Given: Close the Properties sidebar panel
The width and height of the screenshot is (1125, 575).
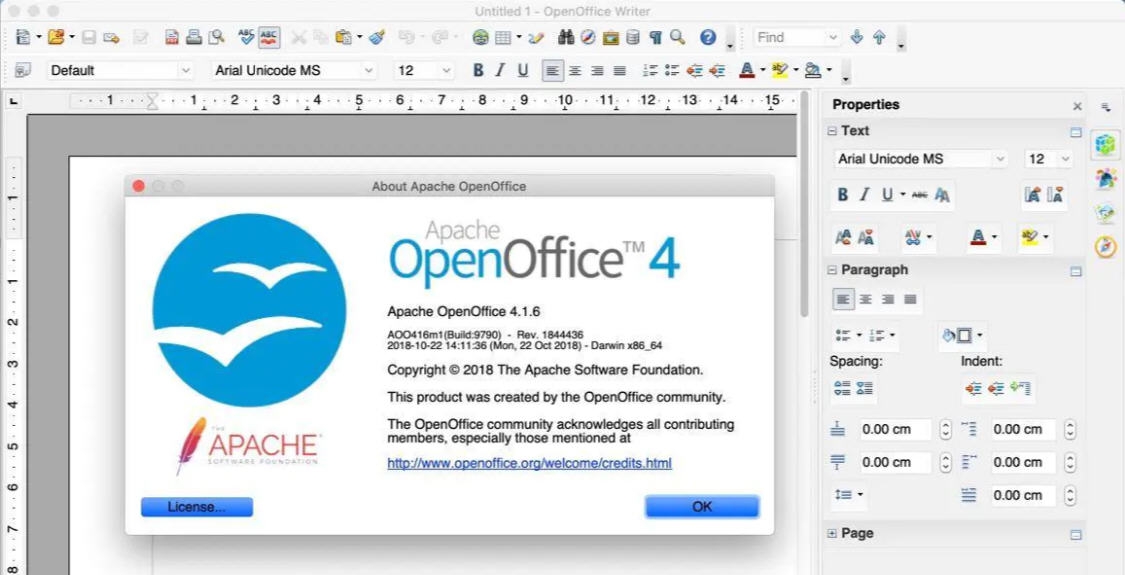Looking at the screenshot, I should [1077, 106].
